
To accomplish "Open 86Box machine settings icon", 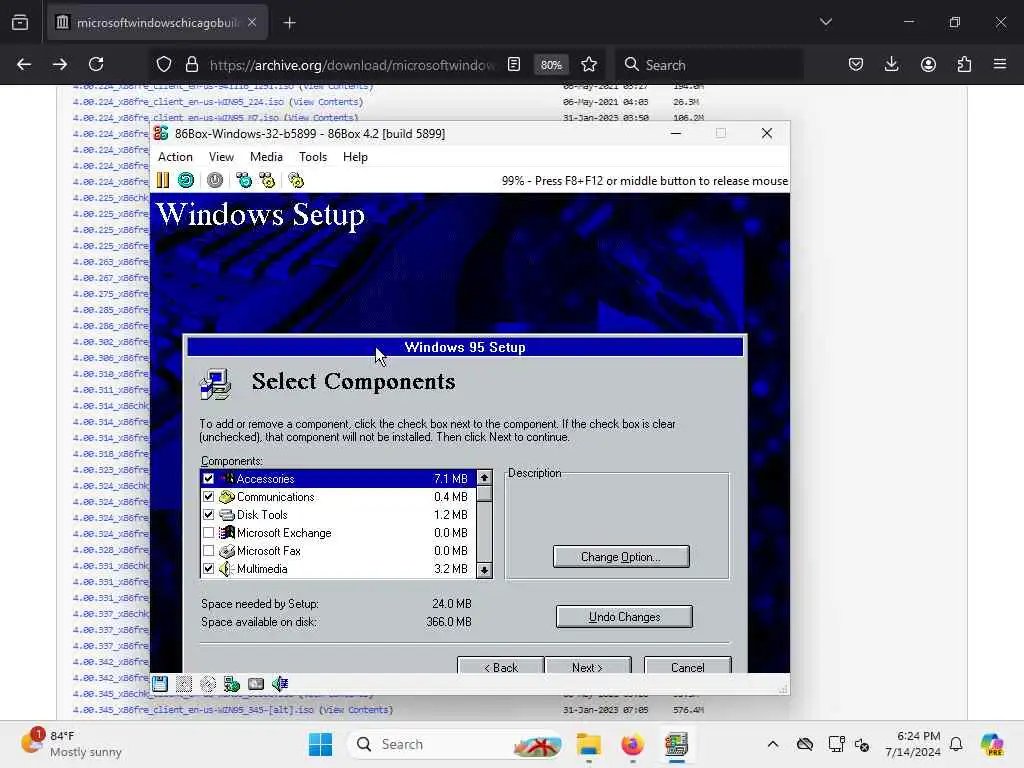I will 296,180.
